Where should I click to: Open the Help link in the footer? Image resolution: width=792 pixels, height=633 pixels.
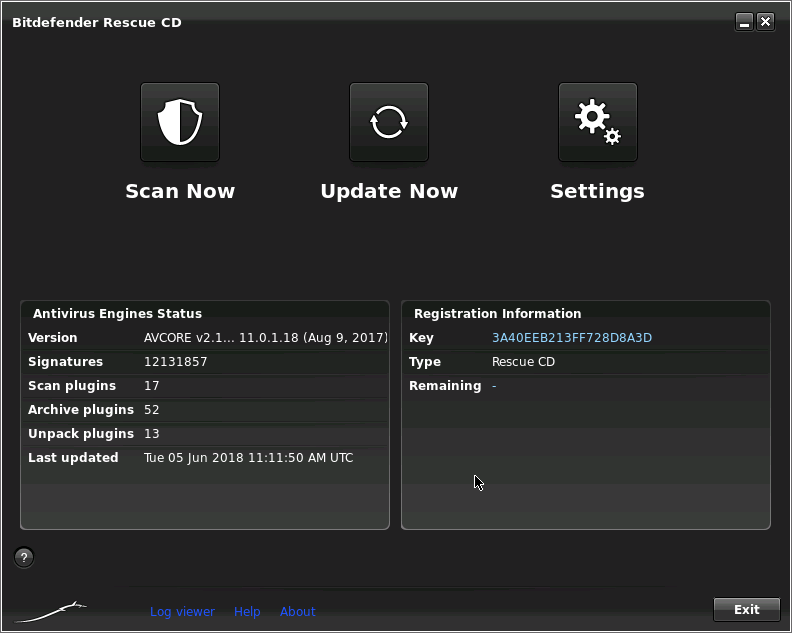point(247,611)
